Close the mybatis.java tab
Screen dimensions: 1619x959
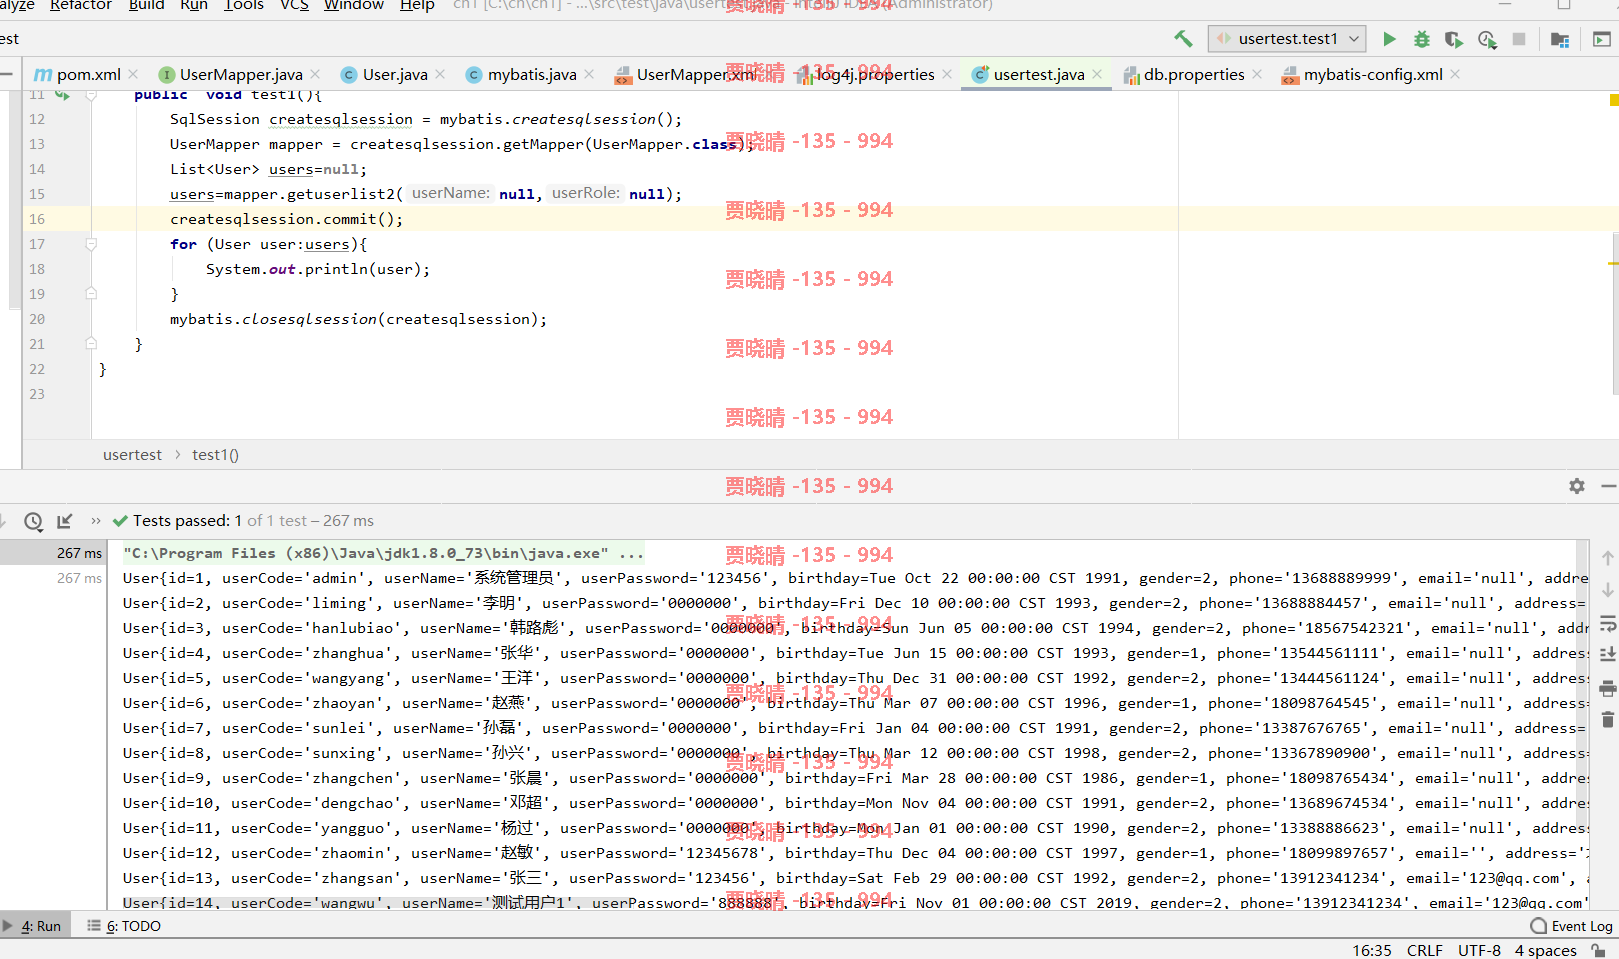point(589,74)
